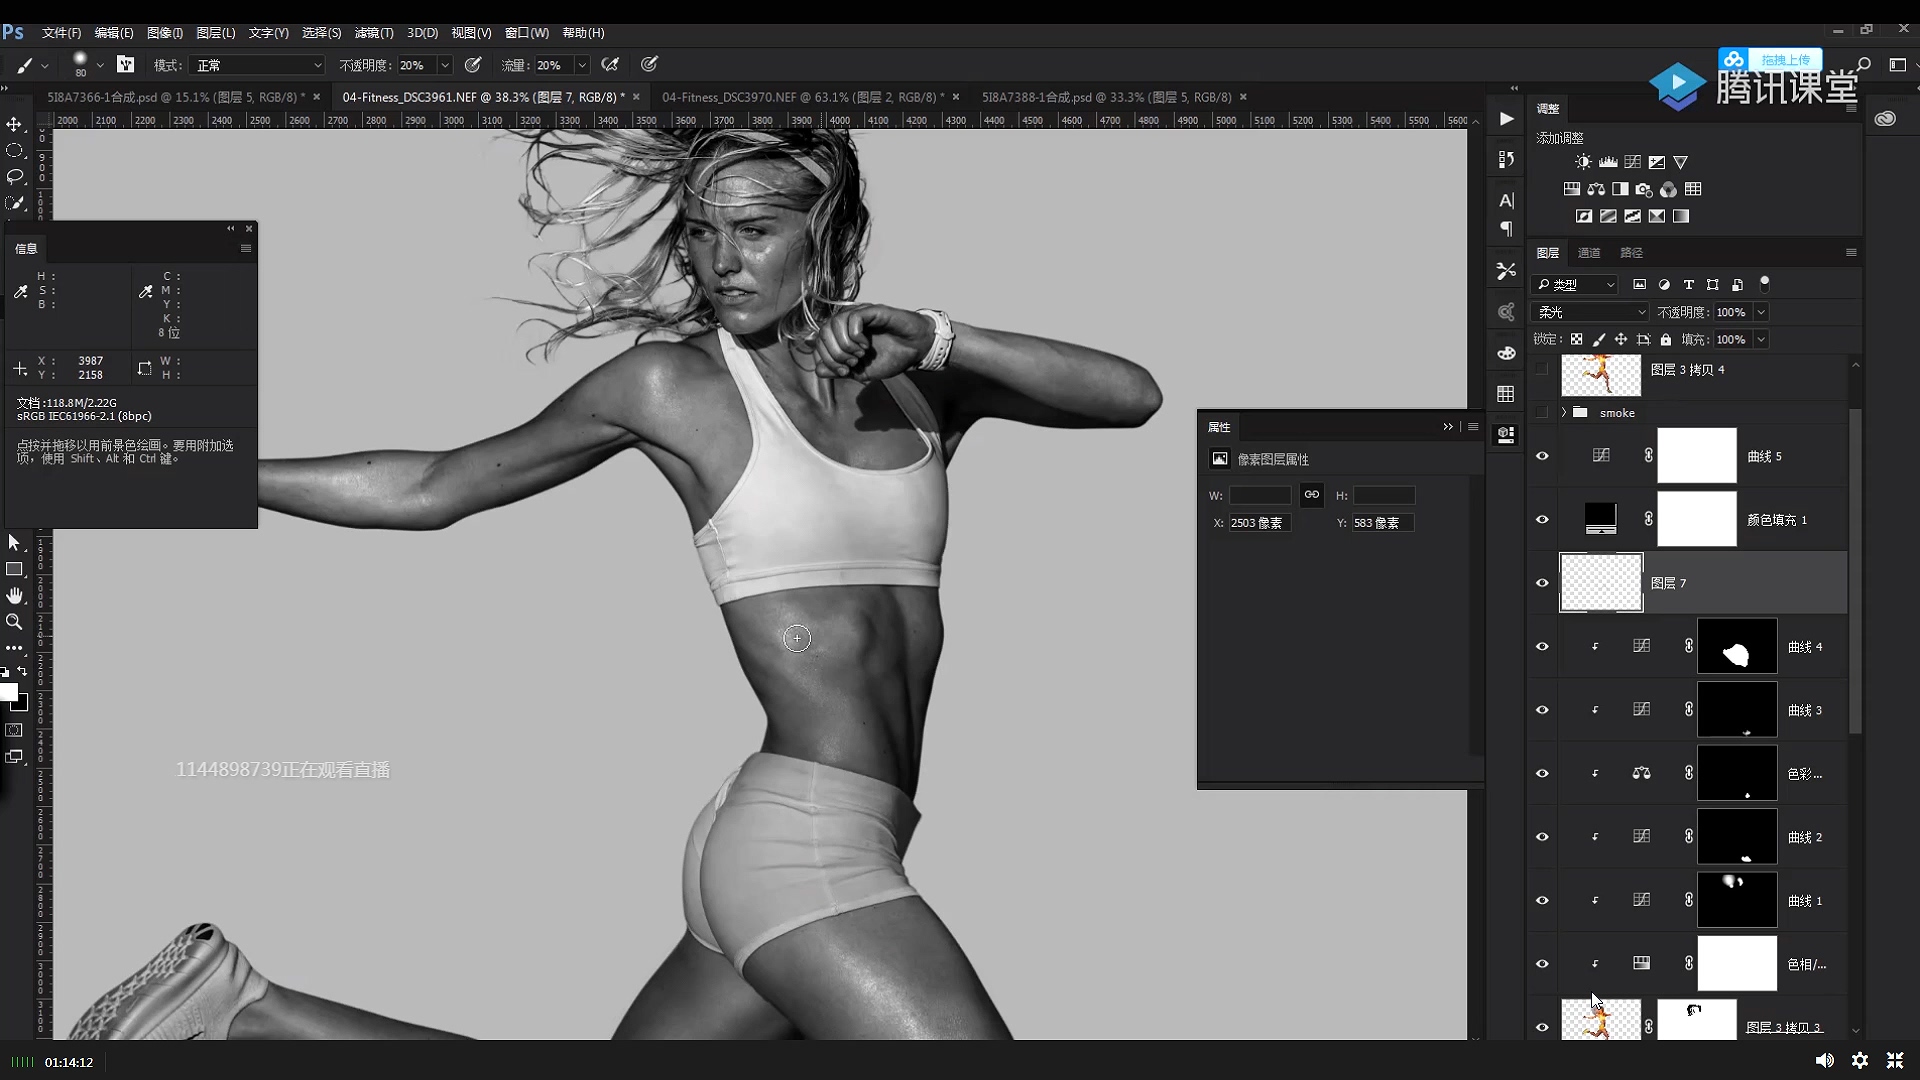The height and width of the screenshot is (1080, 1920).
Task: Switch to 5I8A7388-1合成.psd document tab
Action: [1106, 97]
